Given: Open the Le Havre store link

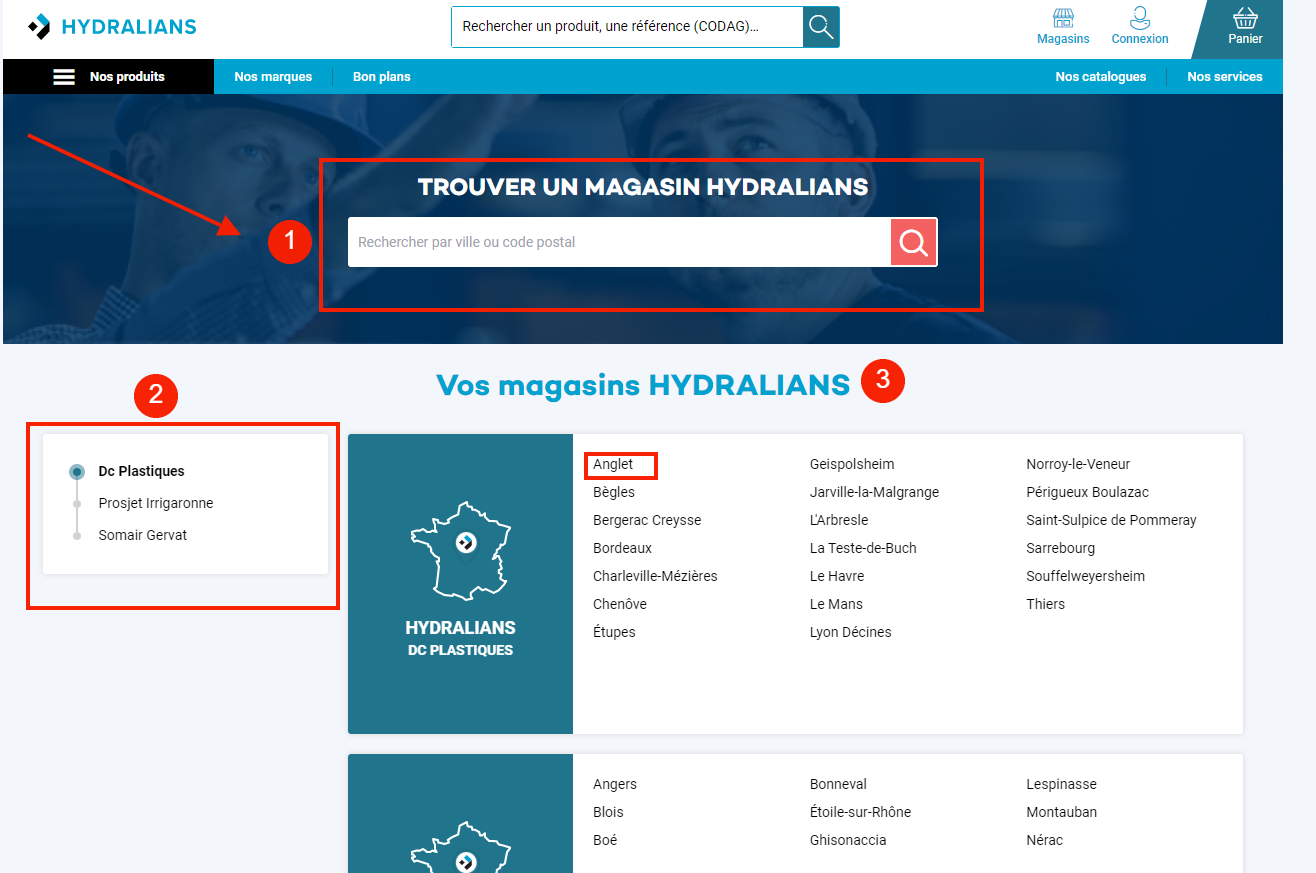Looking at the screenshot, I should [837, 576].
